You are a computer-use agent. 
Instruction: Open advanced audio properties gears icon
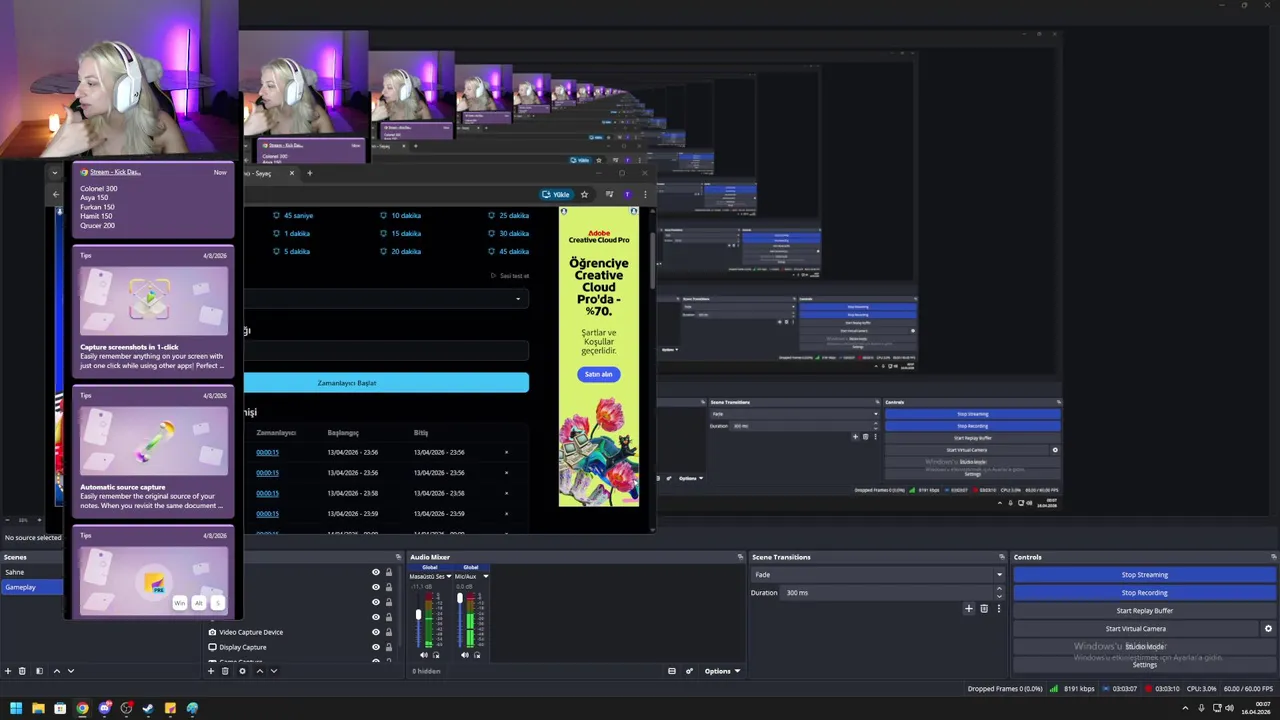689,671
